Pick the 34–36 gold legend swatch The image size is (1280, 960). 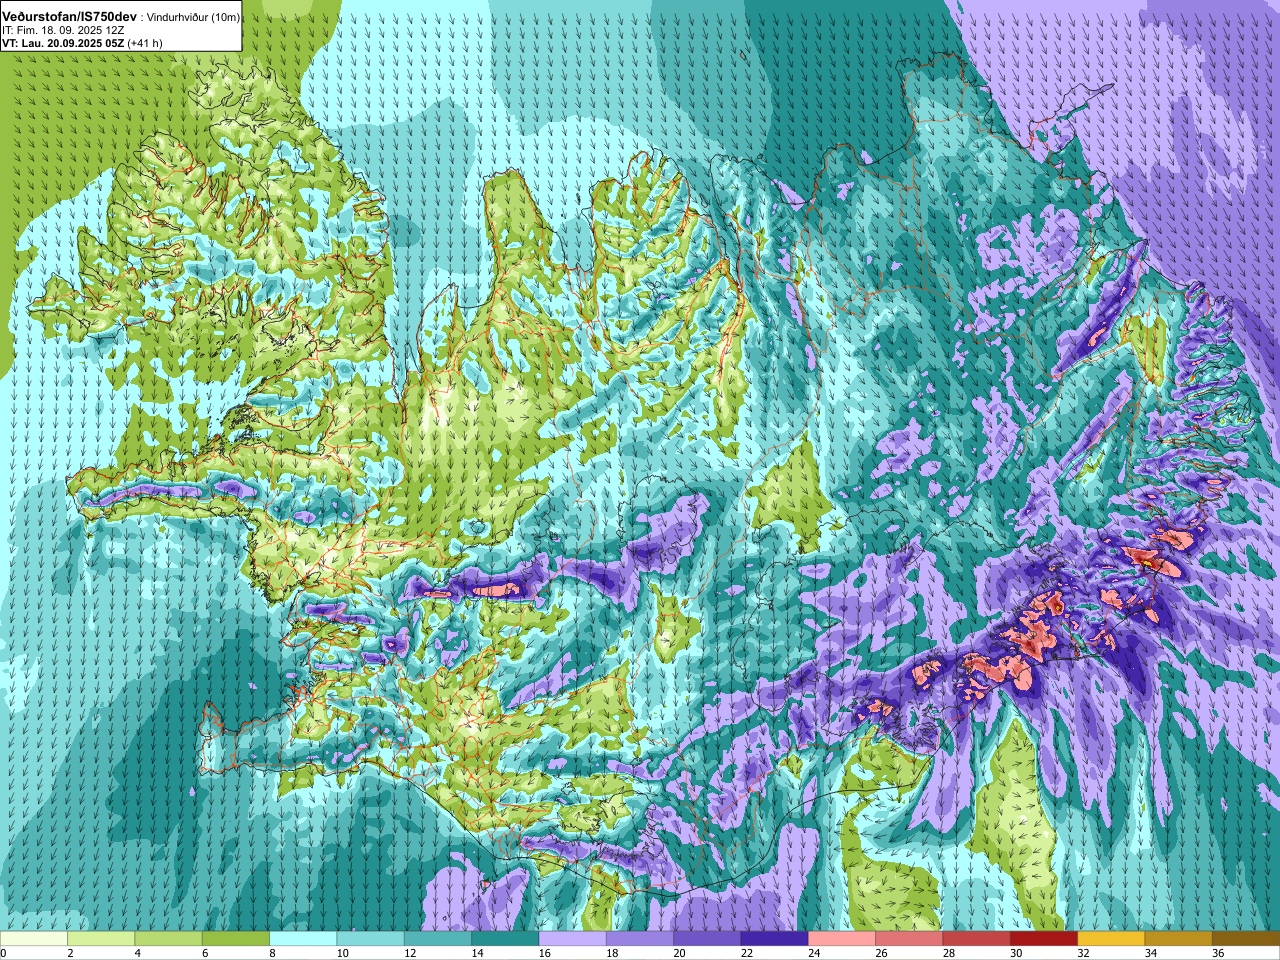coord(1178,939)
